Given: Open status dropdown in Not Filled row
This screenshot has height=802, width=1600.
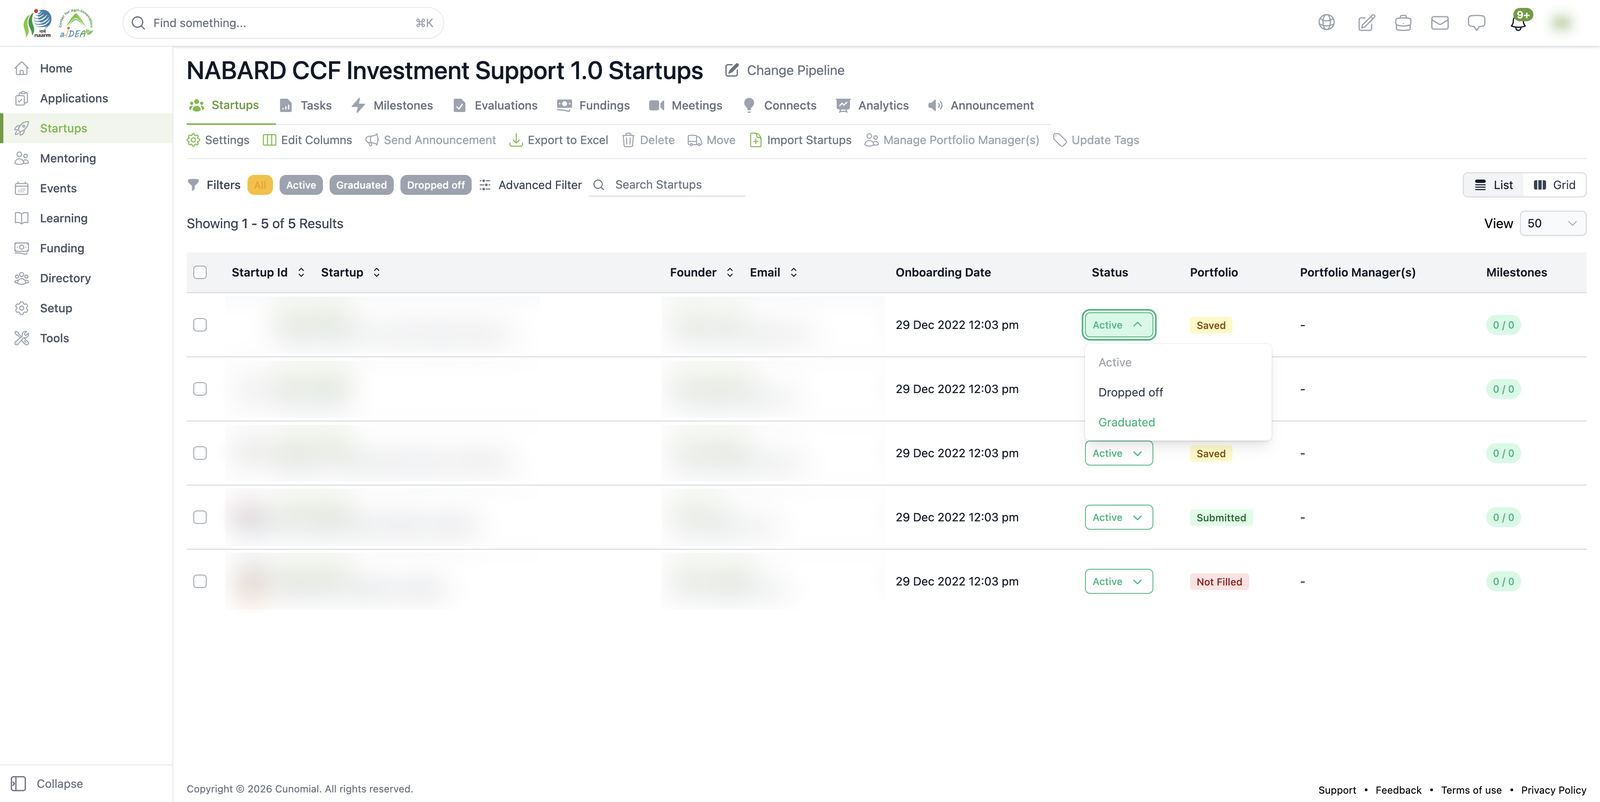Looking at the screenshot, I should pyautogui.click(x=1119, y=581).
